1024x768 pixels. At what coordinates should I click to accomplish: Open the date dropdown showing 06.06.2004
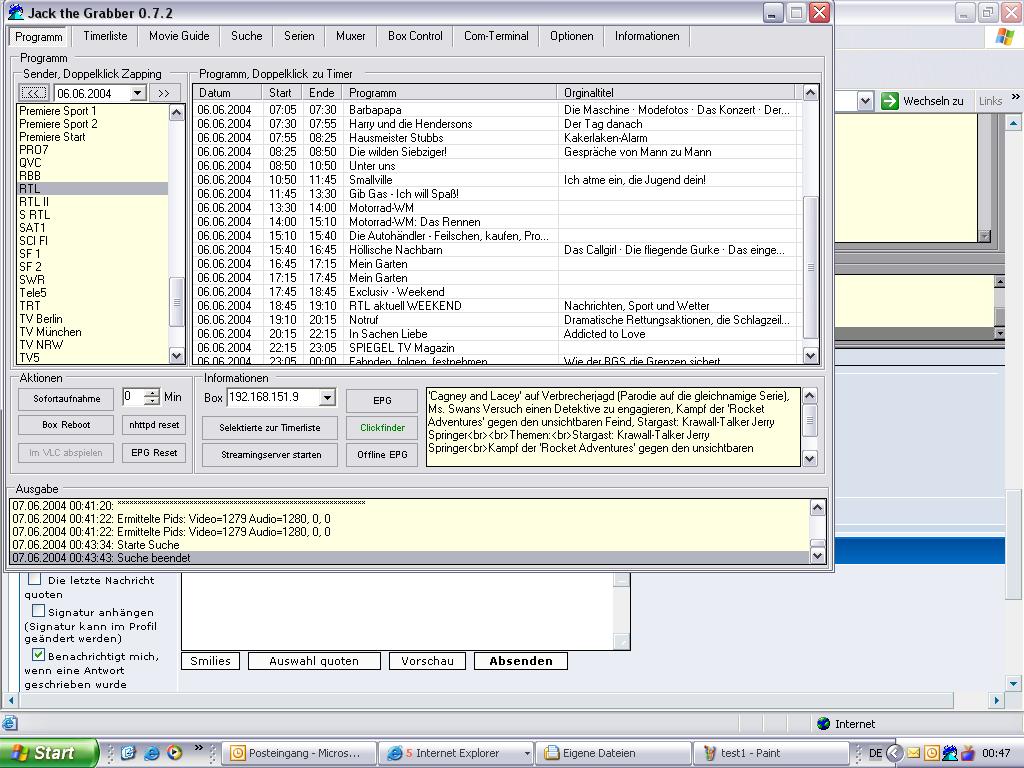coord(138,93)
